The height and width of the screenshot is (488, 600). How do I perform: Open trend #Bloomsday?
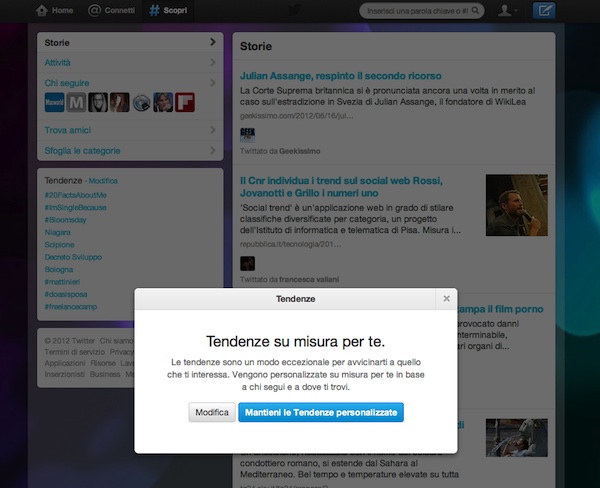pos(65,220)
